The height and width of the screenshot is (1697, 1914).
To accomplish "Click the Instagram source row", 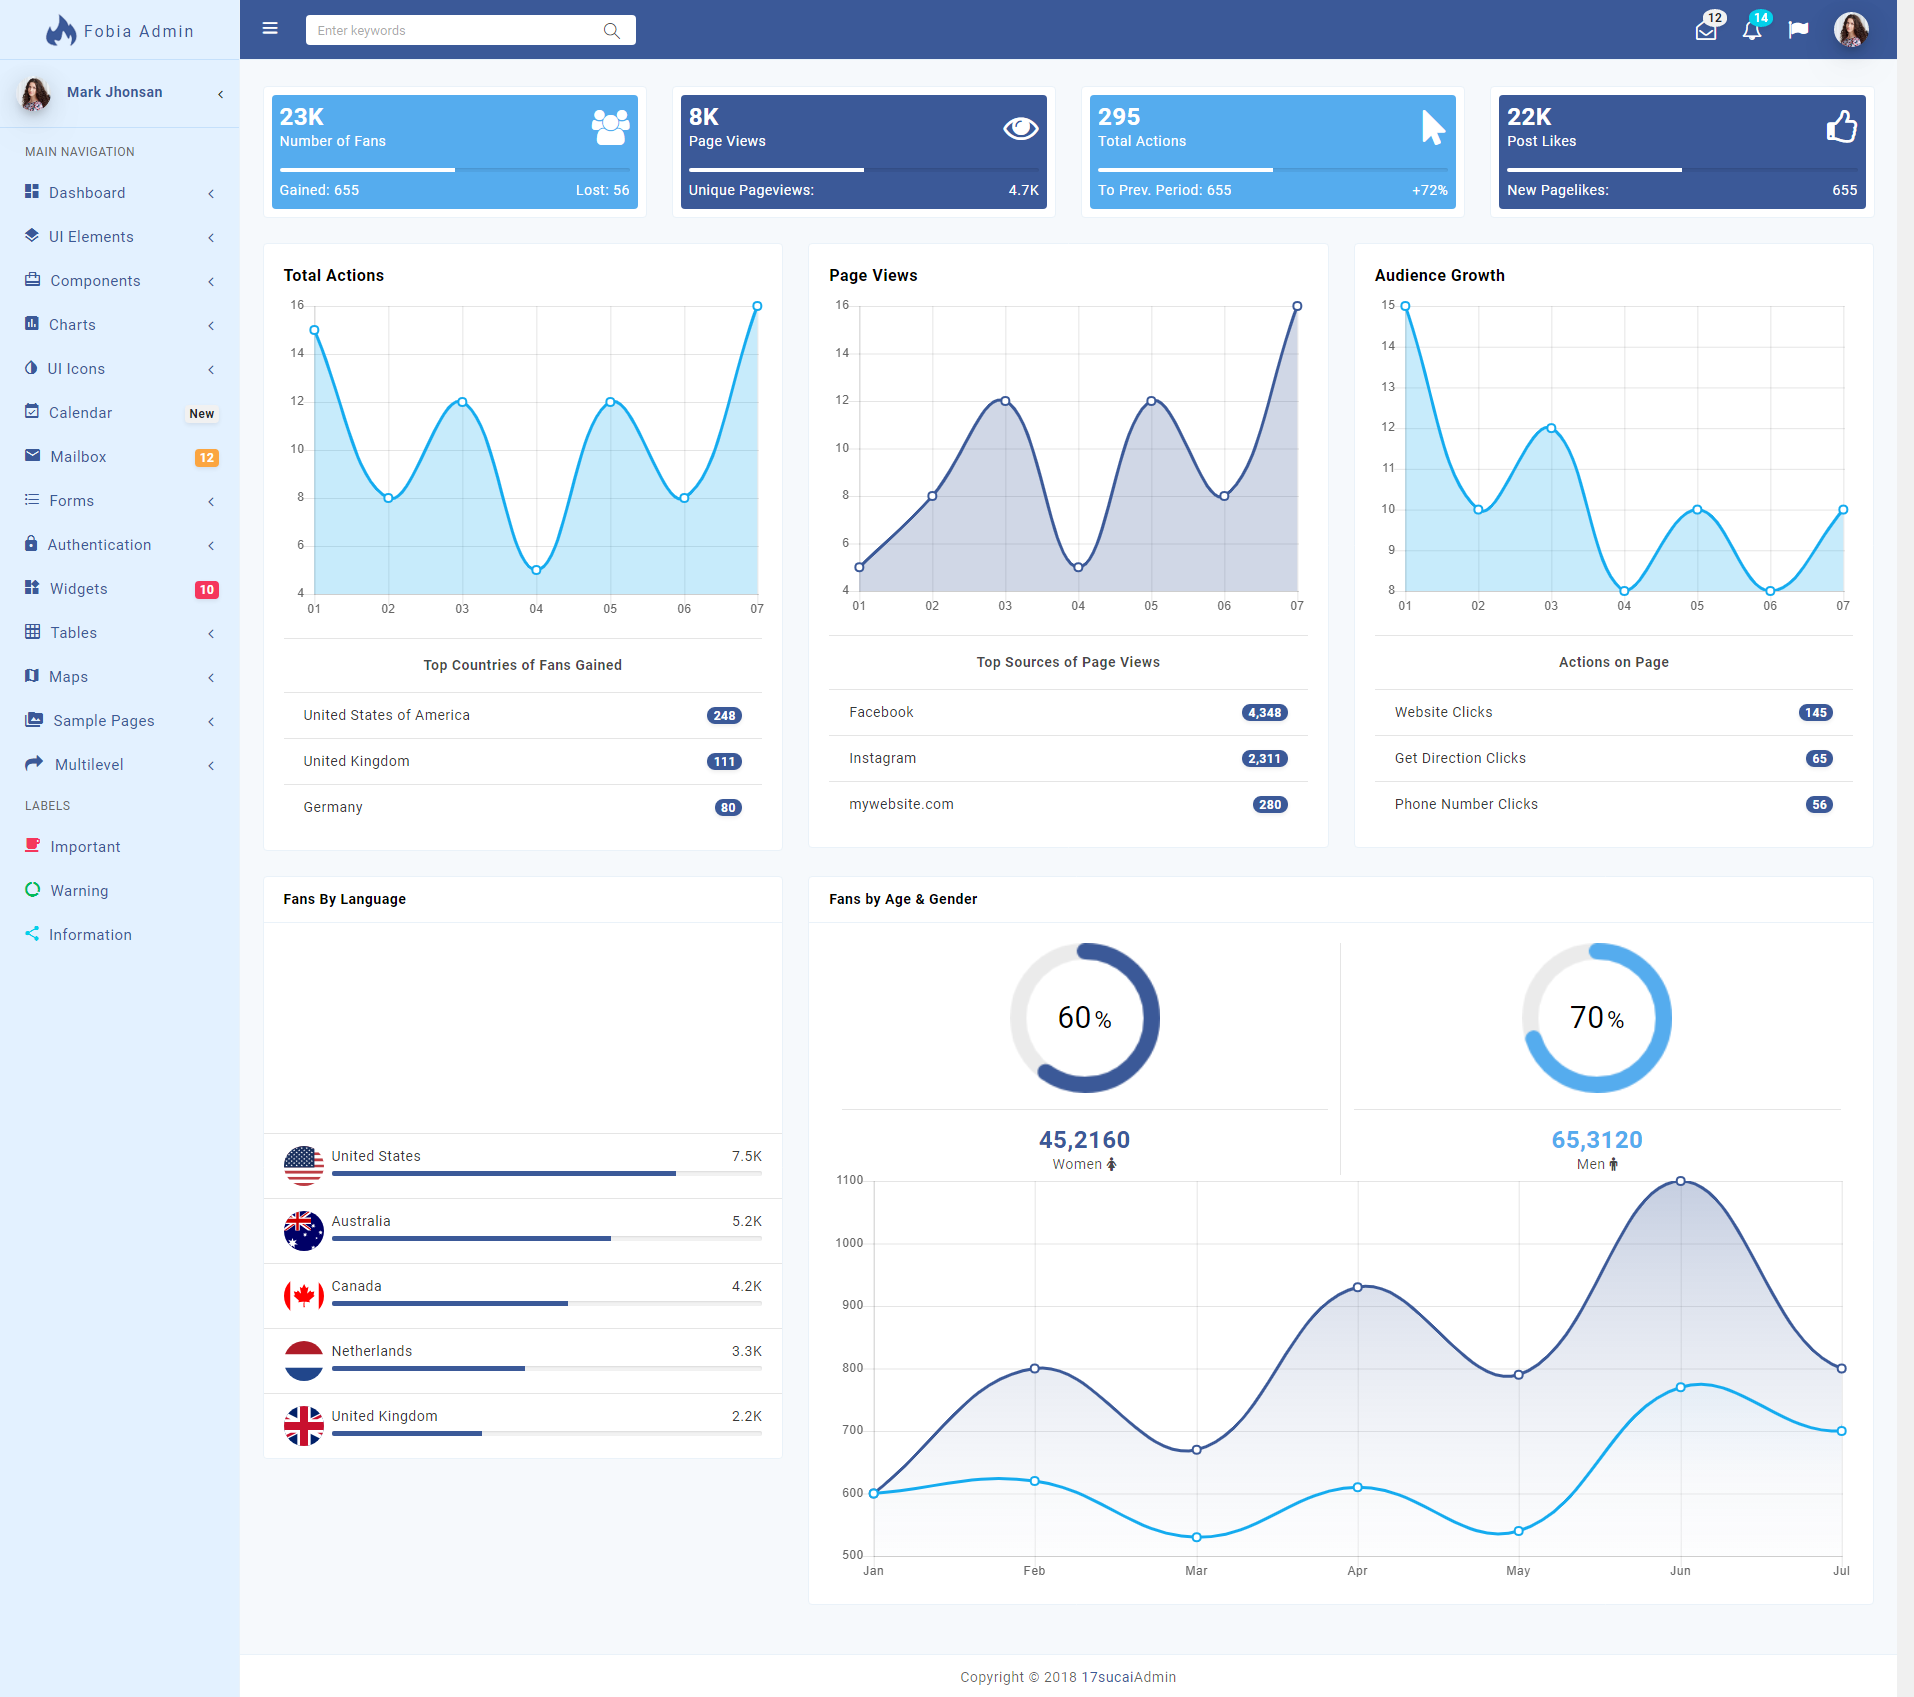I will (x=1068, y=758).
